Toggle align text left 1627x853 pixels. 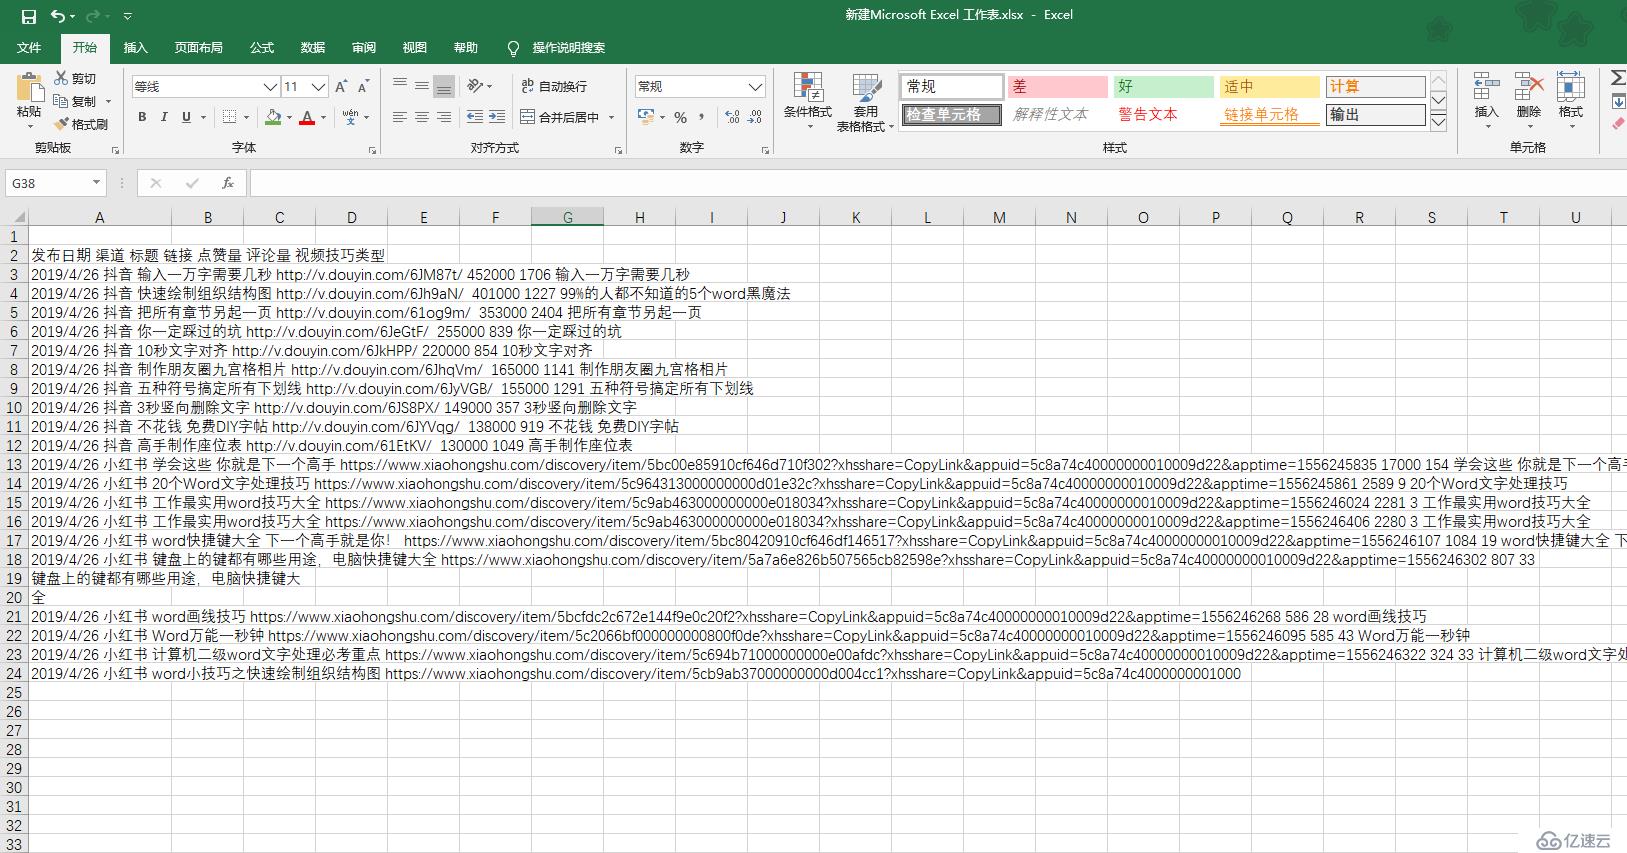click(x=400, y=117)
